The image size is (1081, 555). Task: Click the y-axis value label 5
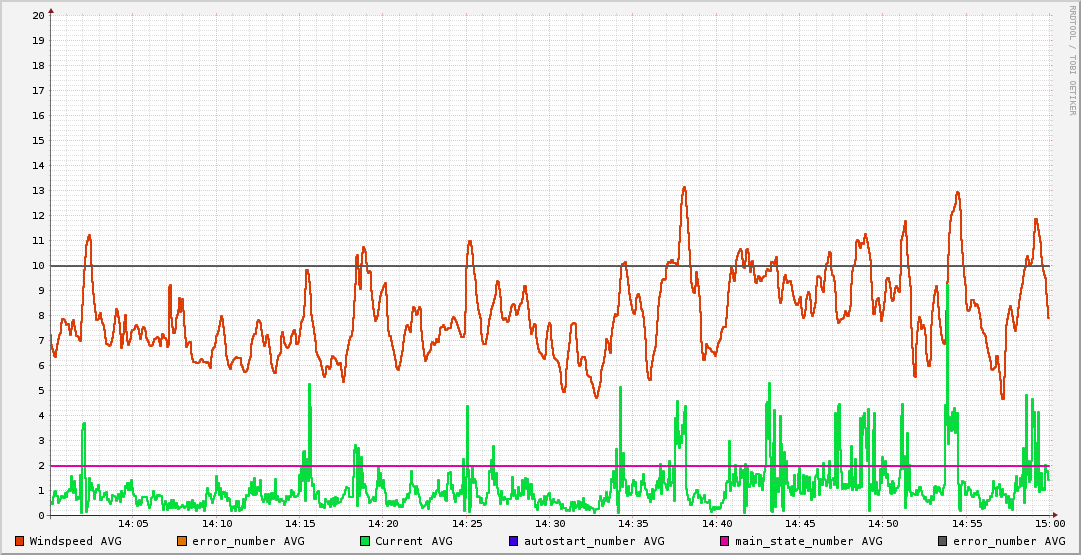(x=41, y=390)
